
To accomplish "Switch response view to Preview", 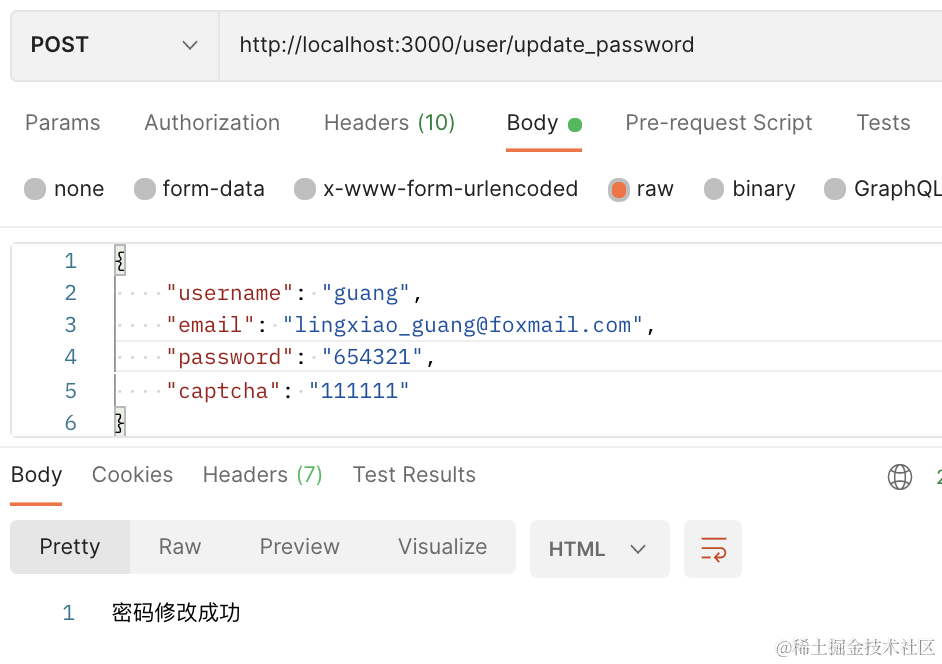I will (299, 547).
